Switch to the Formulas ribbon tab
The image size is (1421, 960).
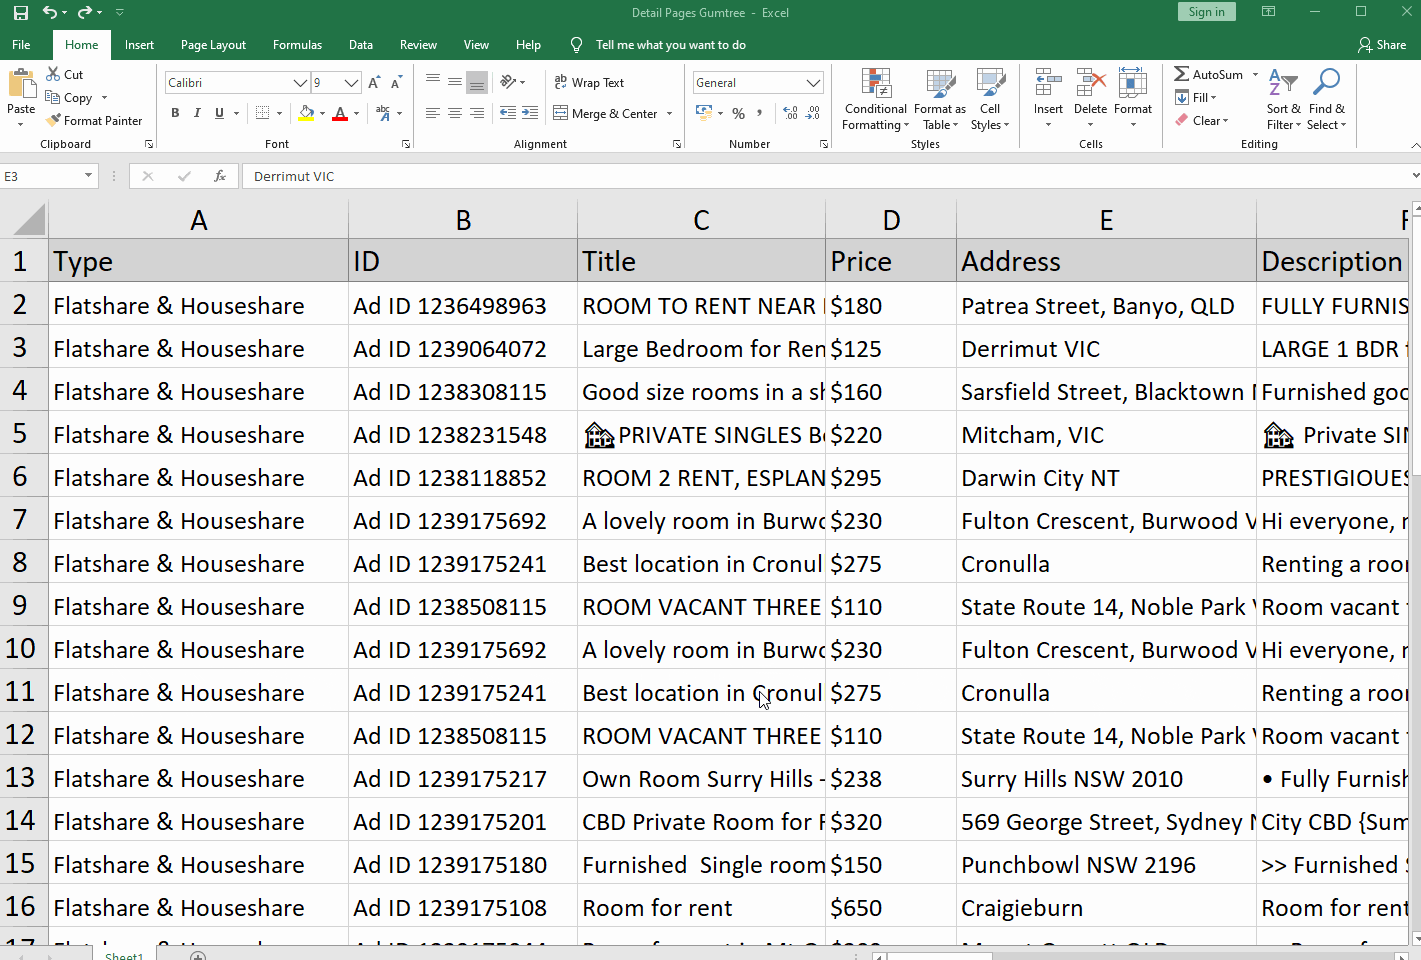coord(297,44)
